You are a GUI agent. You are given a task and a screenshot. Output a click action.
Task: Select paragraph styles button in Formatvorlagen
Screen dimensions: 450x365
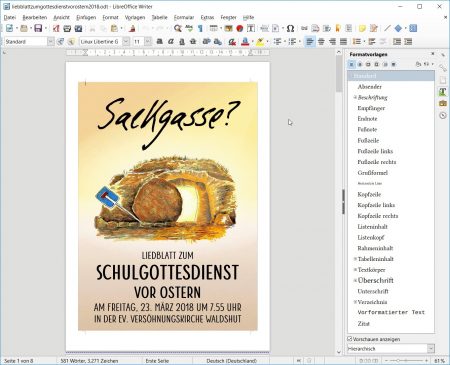[x=351, y=64]
